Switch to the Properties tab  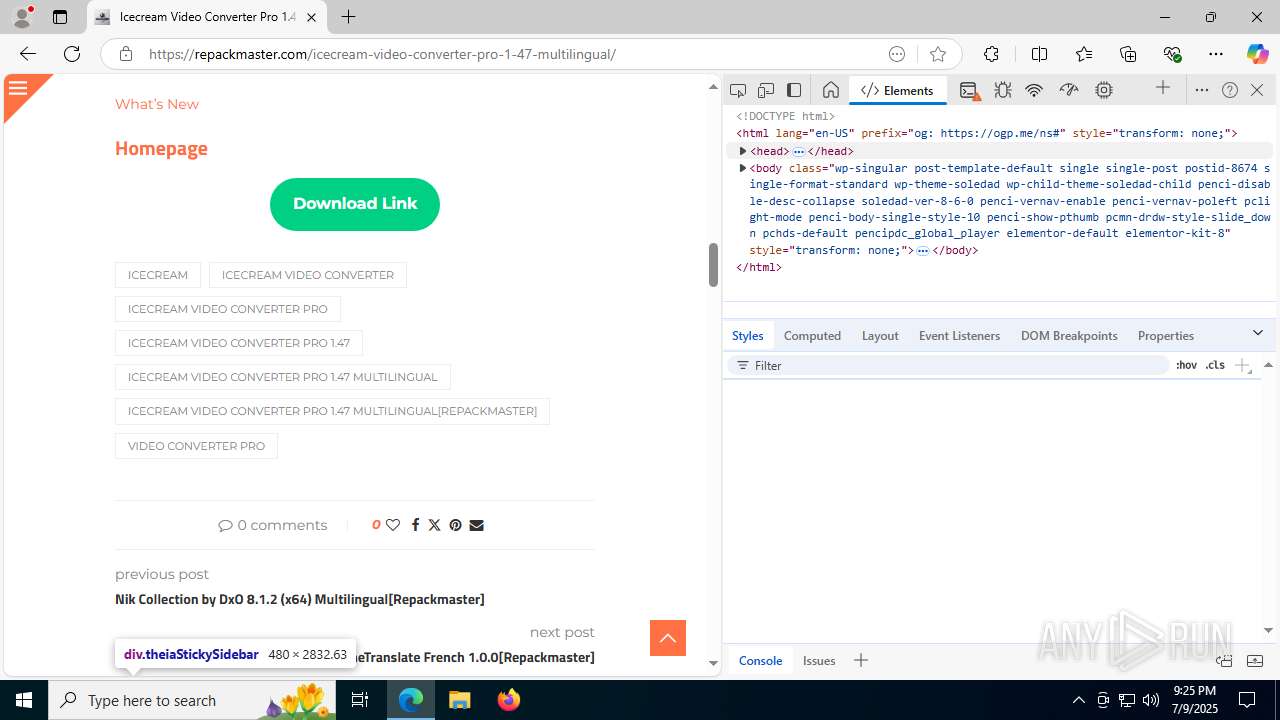point(1165,335)
